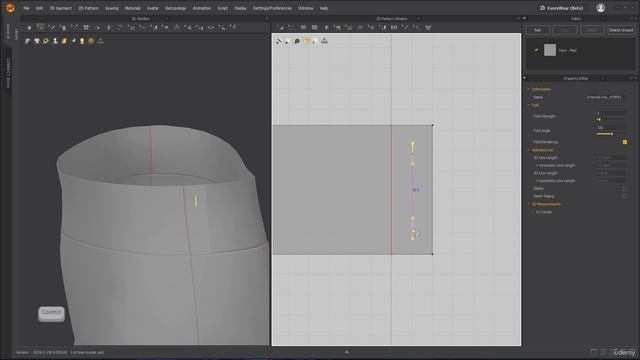Click the EveryWear (Beta) button
The image size is (640, 360).
[x=561, y=8]
